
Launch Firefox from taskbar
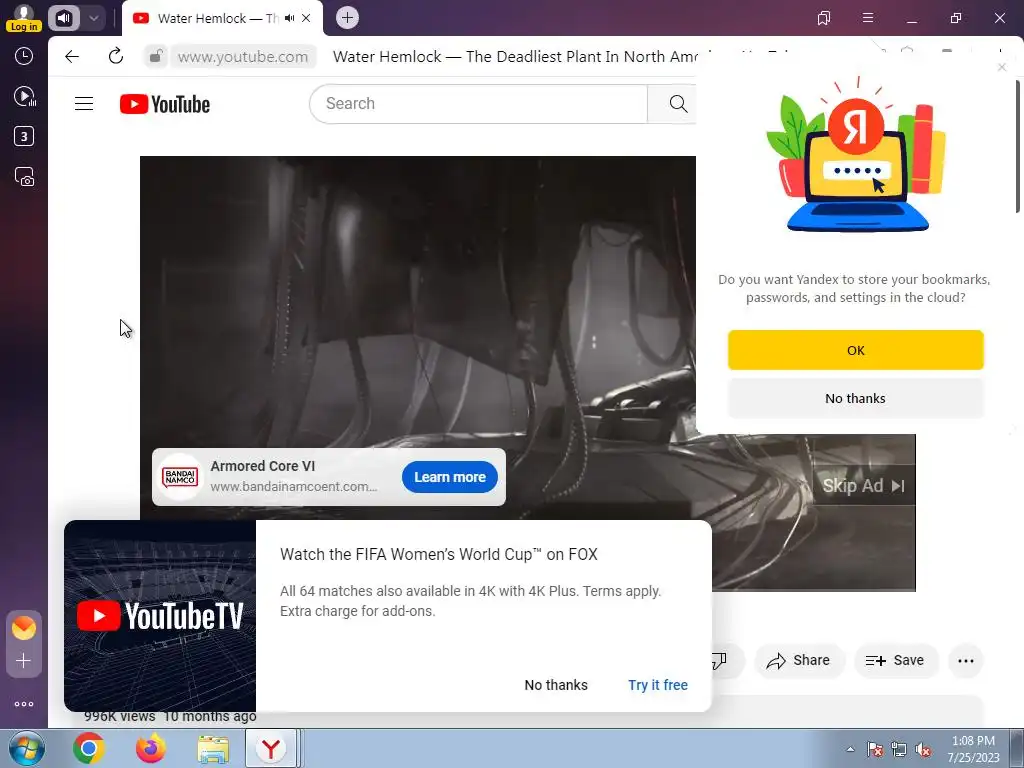[x=151, y=748]
